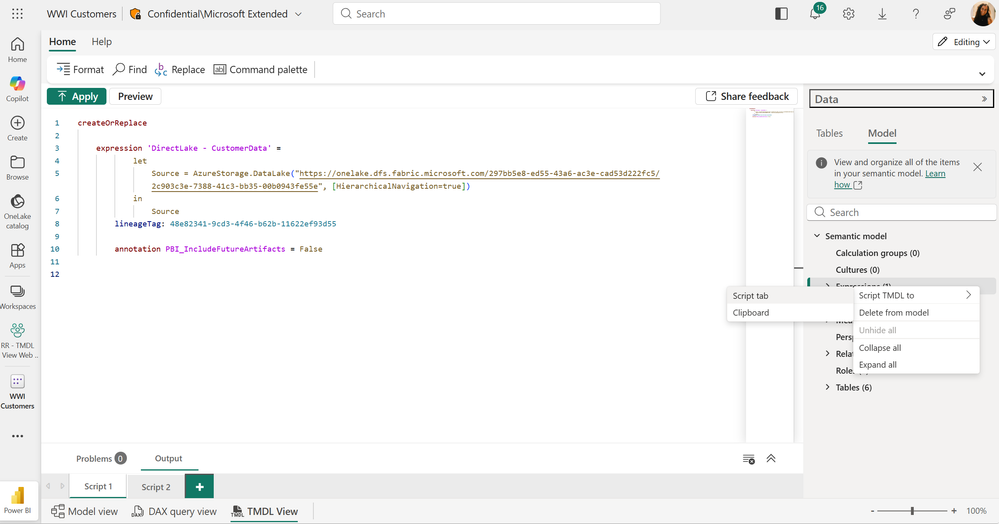Select Delete from model in context menu
This screenshot has width=999, height=524.
coord(916,312)
